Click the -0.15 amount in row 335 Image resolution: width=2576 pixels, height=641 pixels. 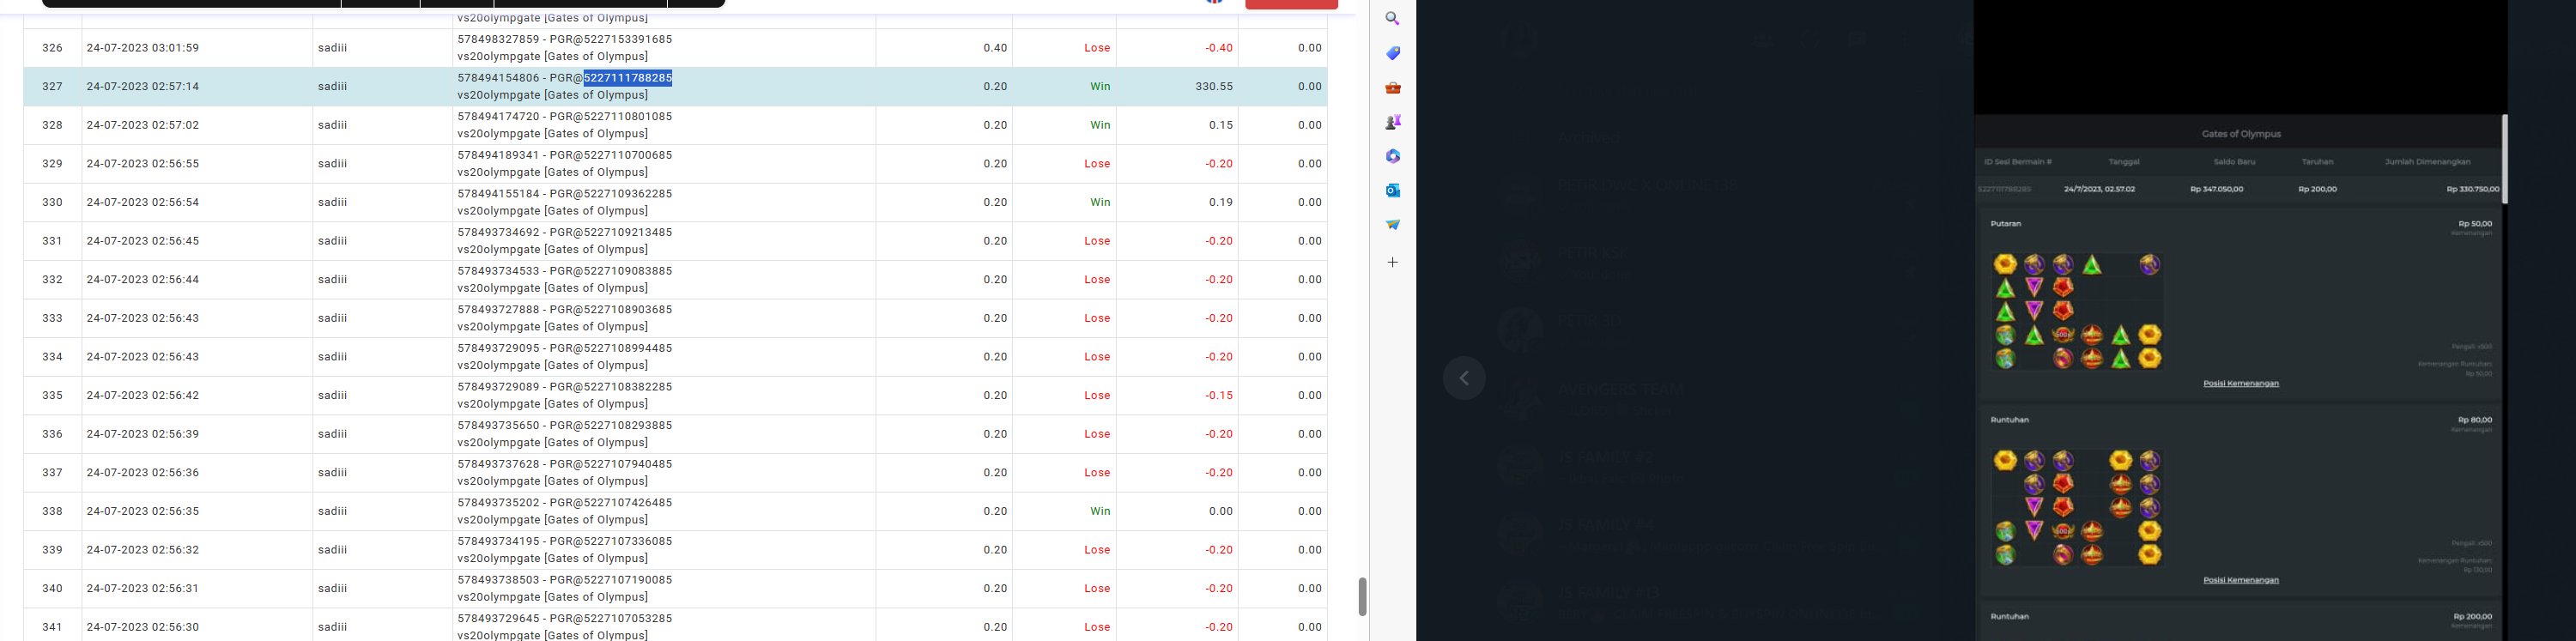point(1218,396)
